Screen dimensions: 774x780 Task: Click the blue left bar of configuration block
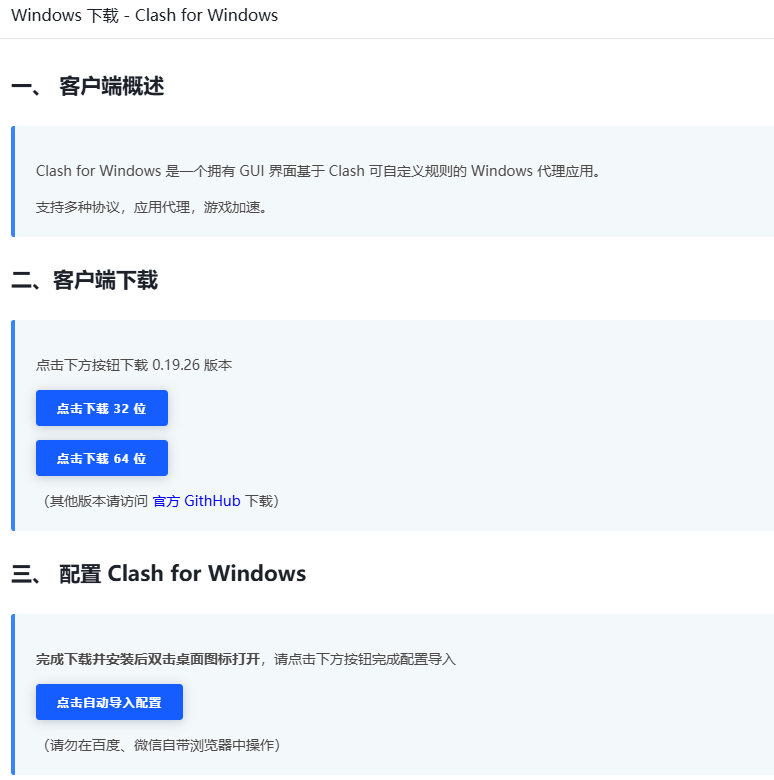click(13, 695)
